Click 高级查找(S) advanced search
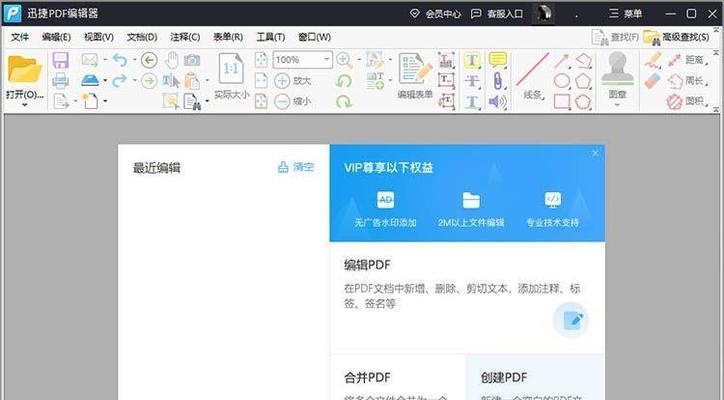724x400 pixels. [676, 37]
